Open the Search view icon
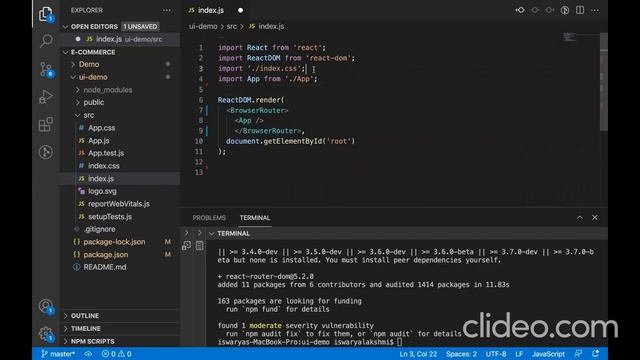Image resolution: width=640 pixels, height=360 pixels. tap(46, 41)
